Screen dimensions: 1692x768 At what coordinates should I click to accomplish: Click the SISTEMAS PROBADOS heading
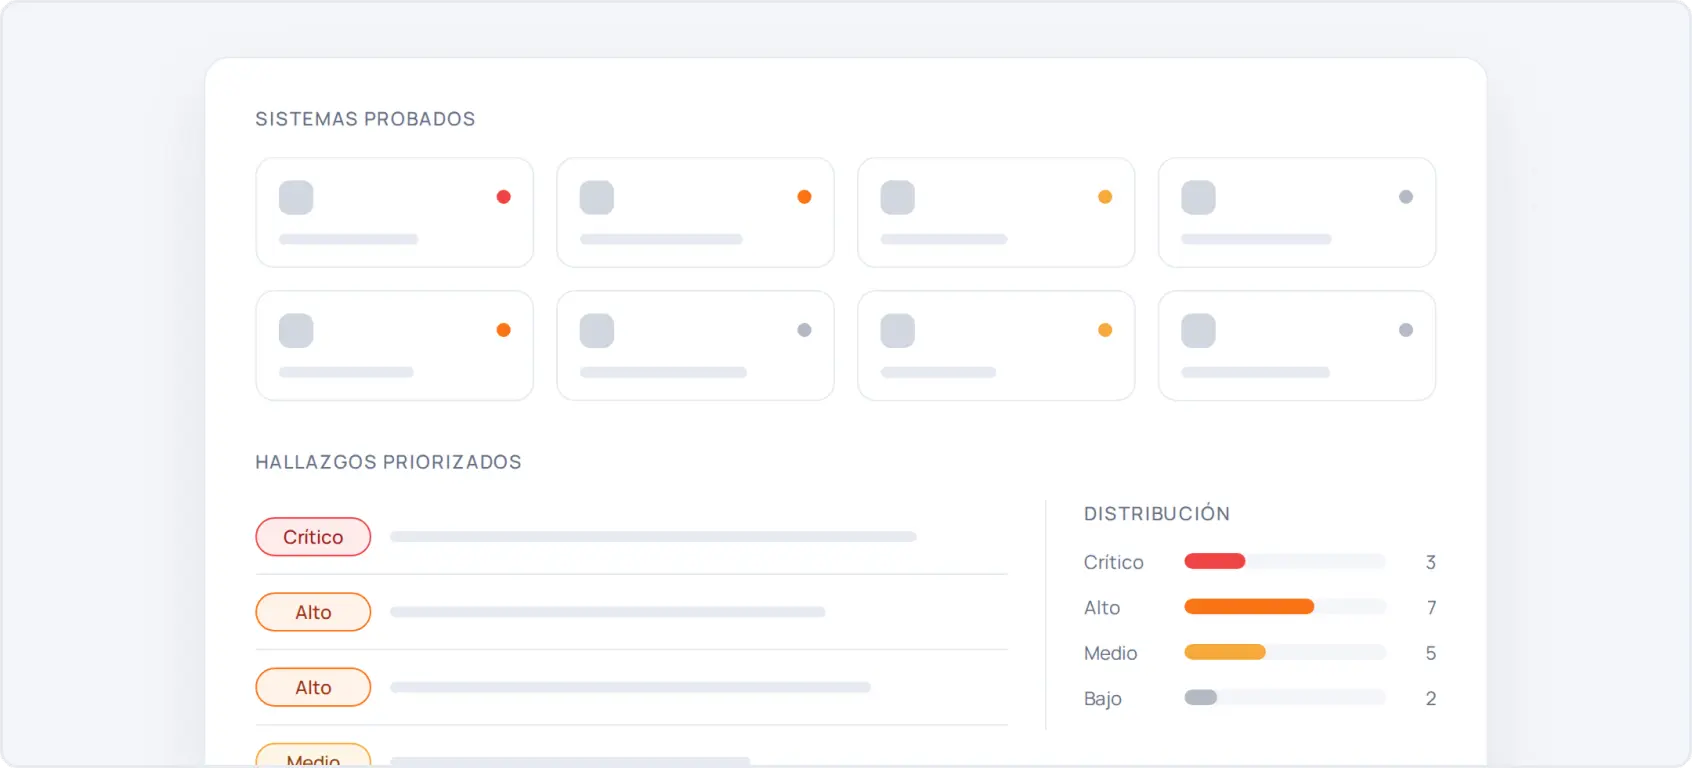click(365, 119)
